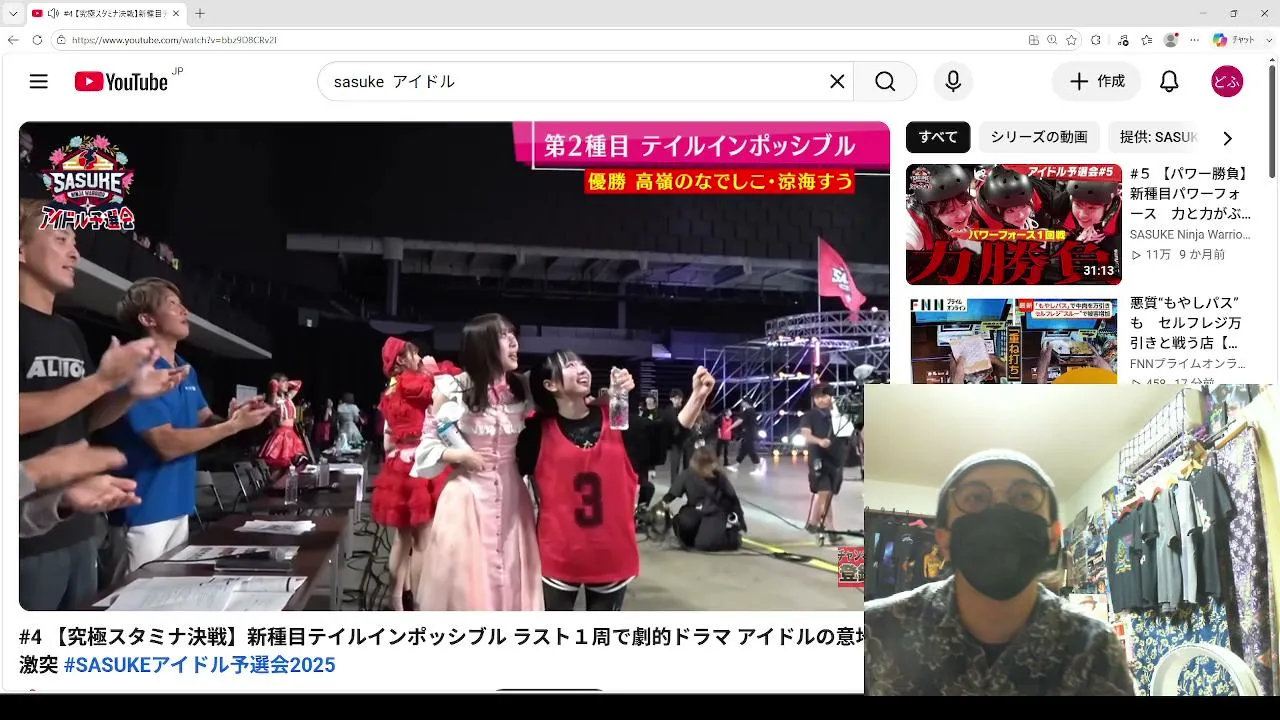This screenshot has height=720, width=1280.
Task: Open the account avatar menu
Action: pos(1227,82)
